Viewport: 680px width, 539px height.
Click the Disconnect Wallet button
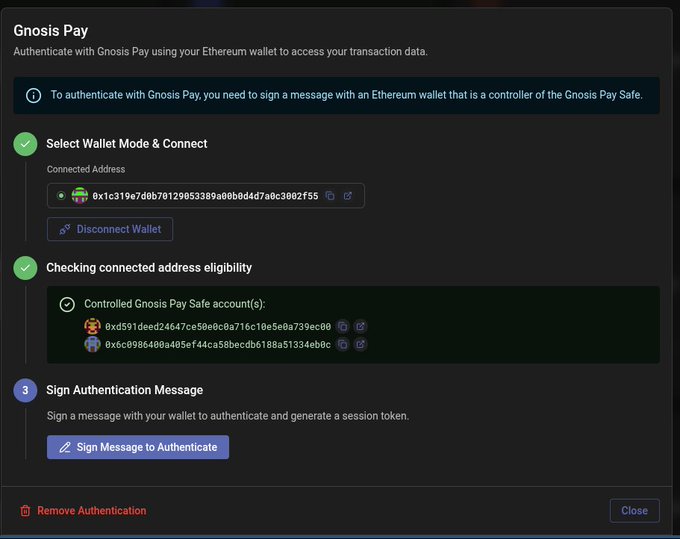(110, 229)
